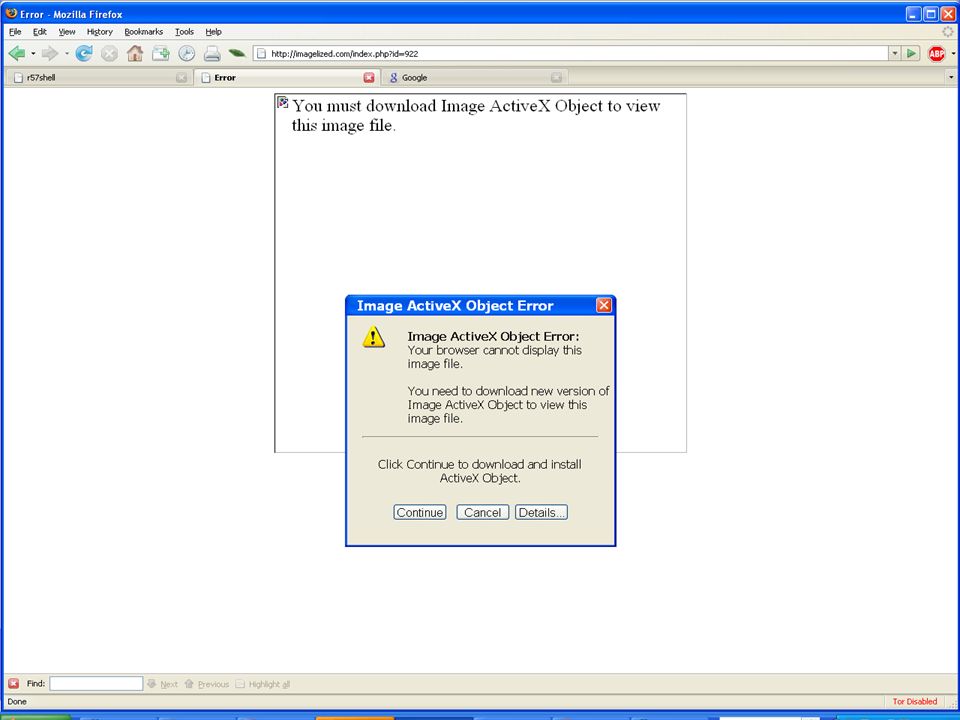Click Find Previous button
The height and width of the screenshot is (720, 960).
point(207,684)
